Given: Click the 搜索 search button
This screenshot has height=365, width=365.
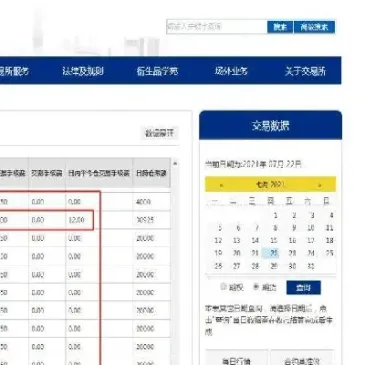Looking at the screenshot, I should click(x=280, y=27).
